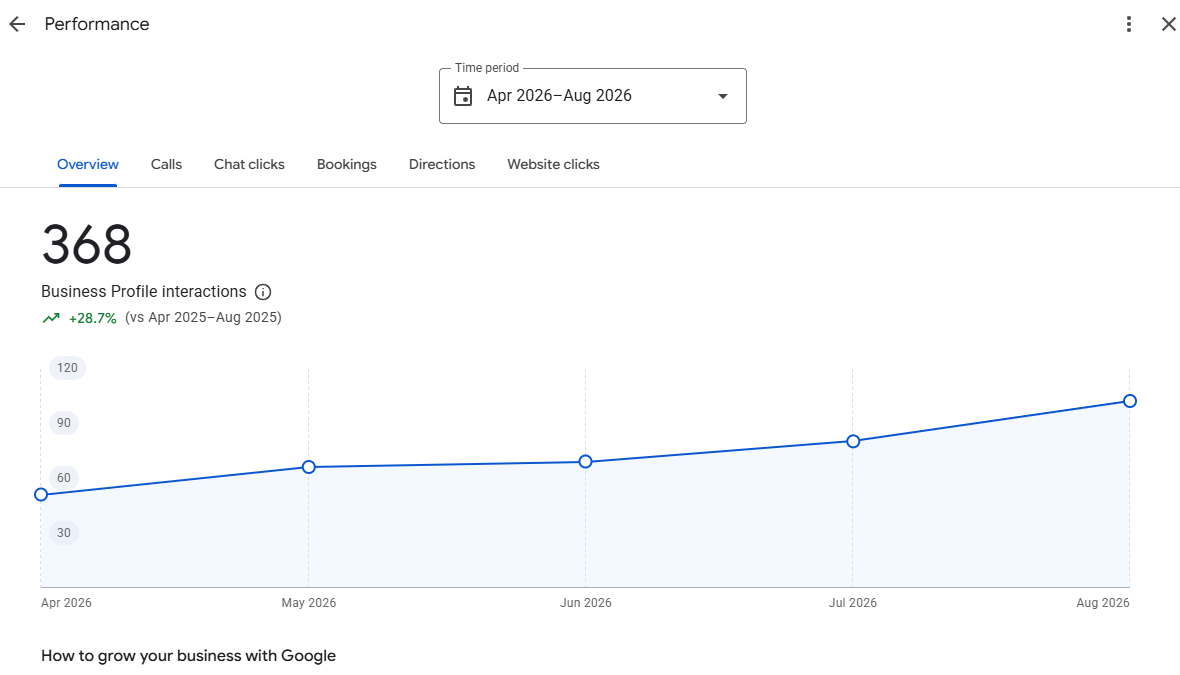The height and width of the screenshot is (675, 1180).
Task: Click the '(vs Apr 2025–Aug 2025)' comparison text
Action: (x=203, y=318)
